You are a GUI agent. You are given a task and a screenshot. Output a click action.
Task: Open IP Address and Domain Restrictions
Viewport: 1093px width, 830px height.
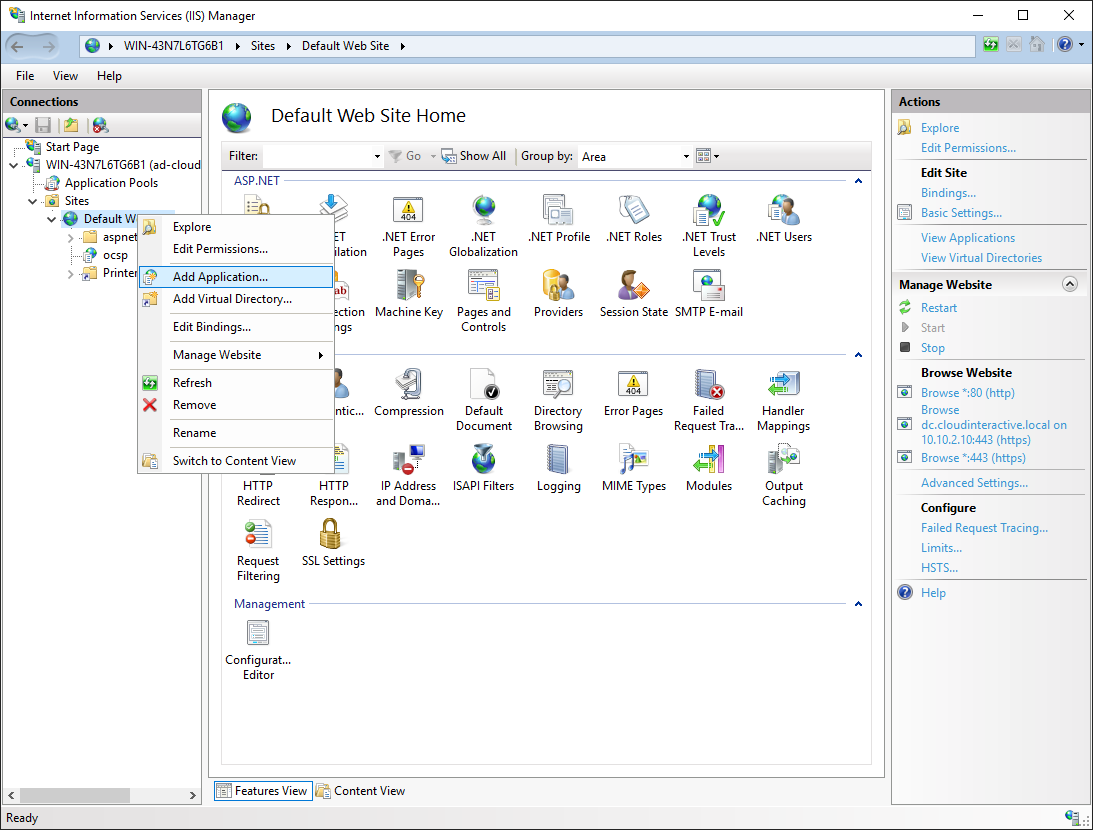(408, 475)
